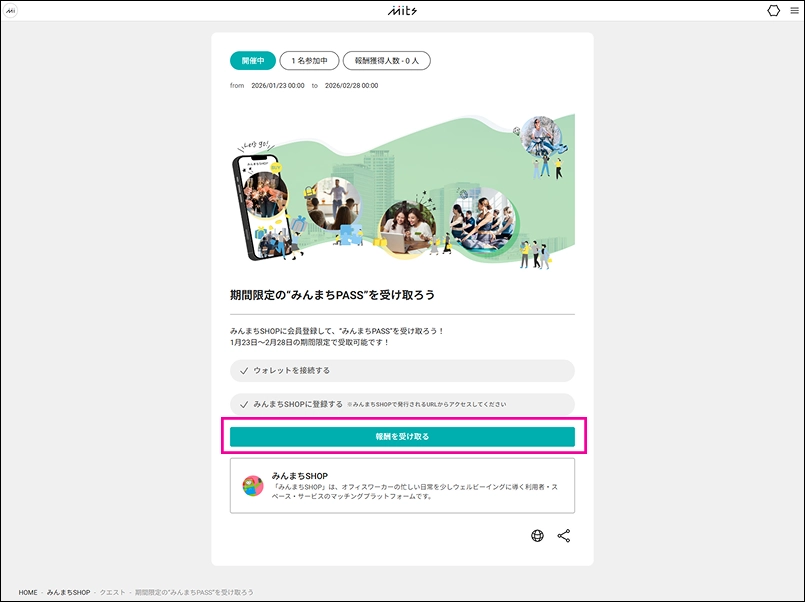Viewport: 805px width, 602px height.
Task: Click the circular mits logo at top-left
Action: [11, 10]
